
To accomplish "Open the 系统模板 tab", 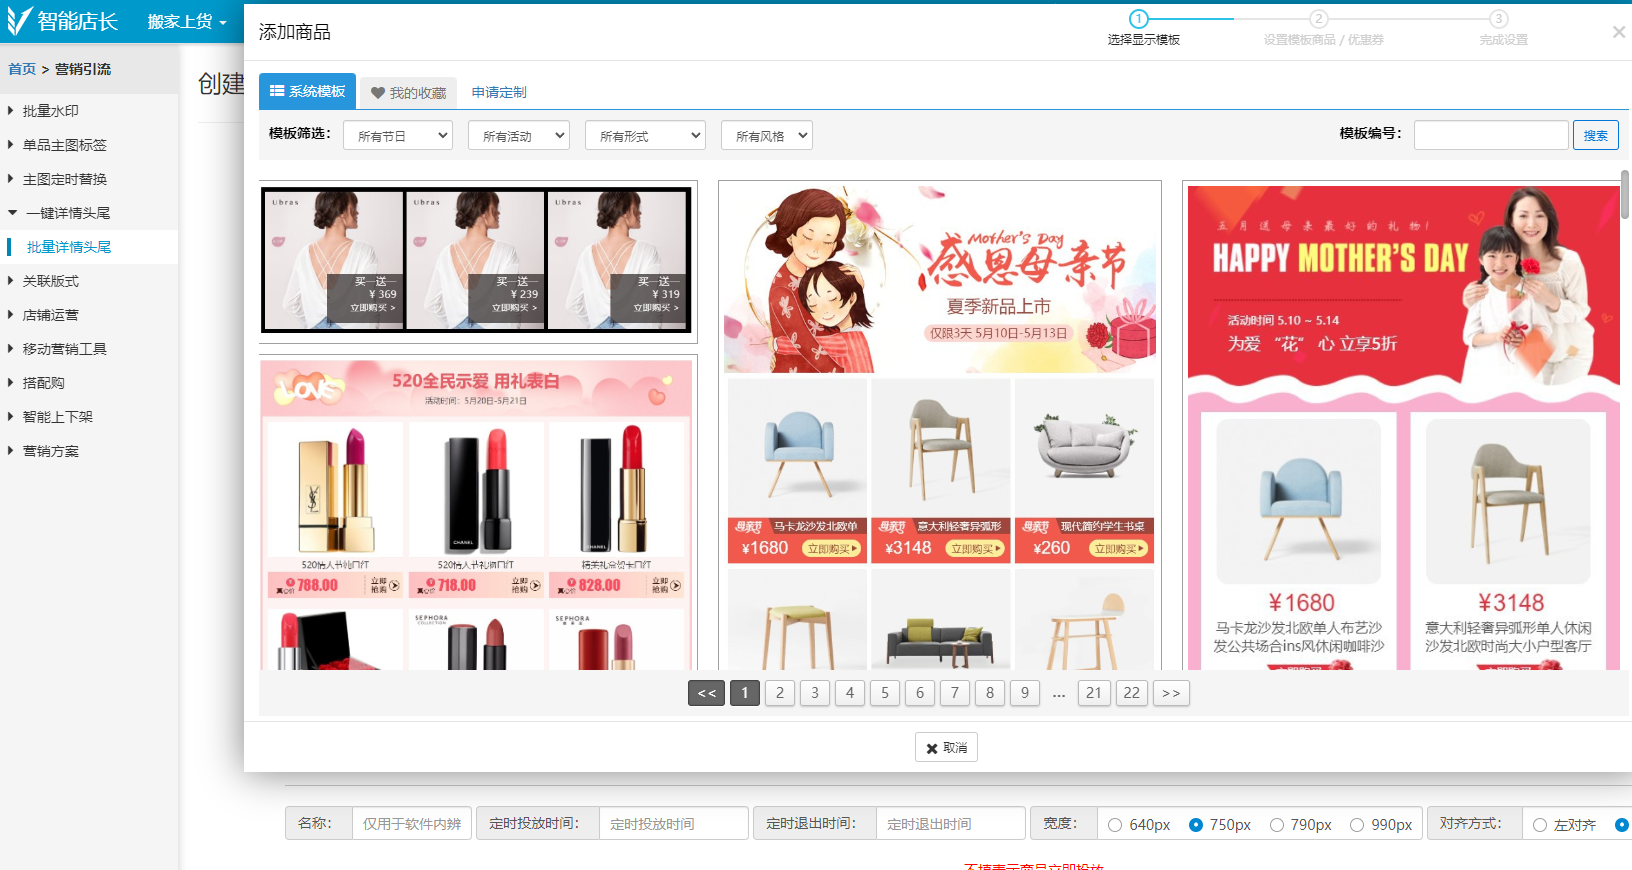I will pyautogui.click(x=307, y=91).
